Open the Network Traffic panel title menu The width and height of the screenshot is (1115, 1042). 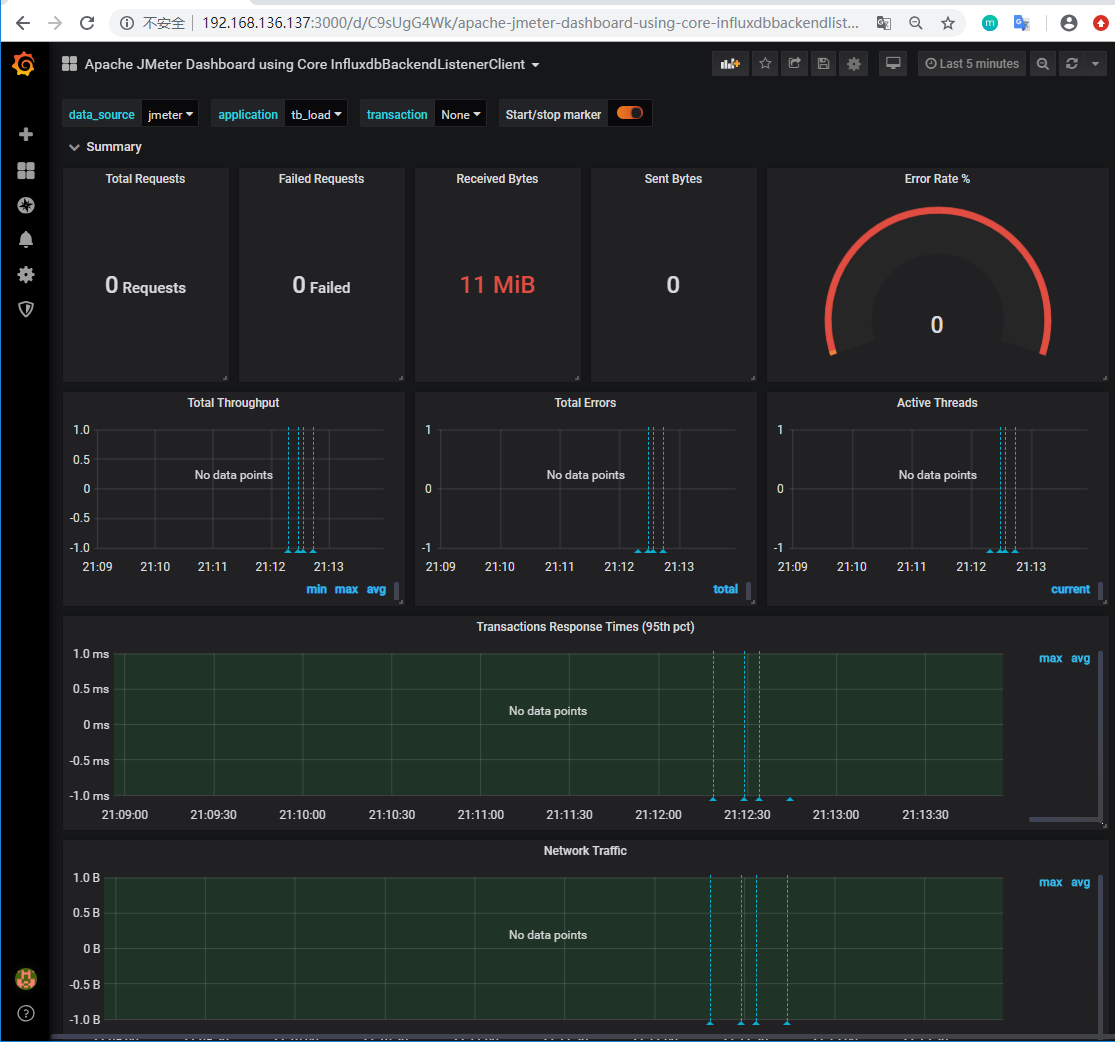click(x=585, y=851)
